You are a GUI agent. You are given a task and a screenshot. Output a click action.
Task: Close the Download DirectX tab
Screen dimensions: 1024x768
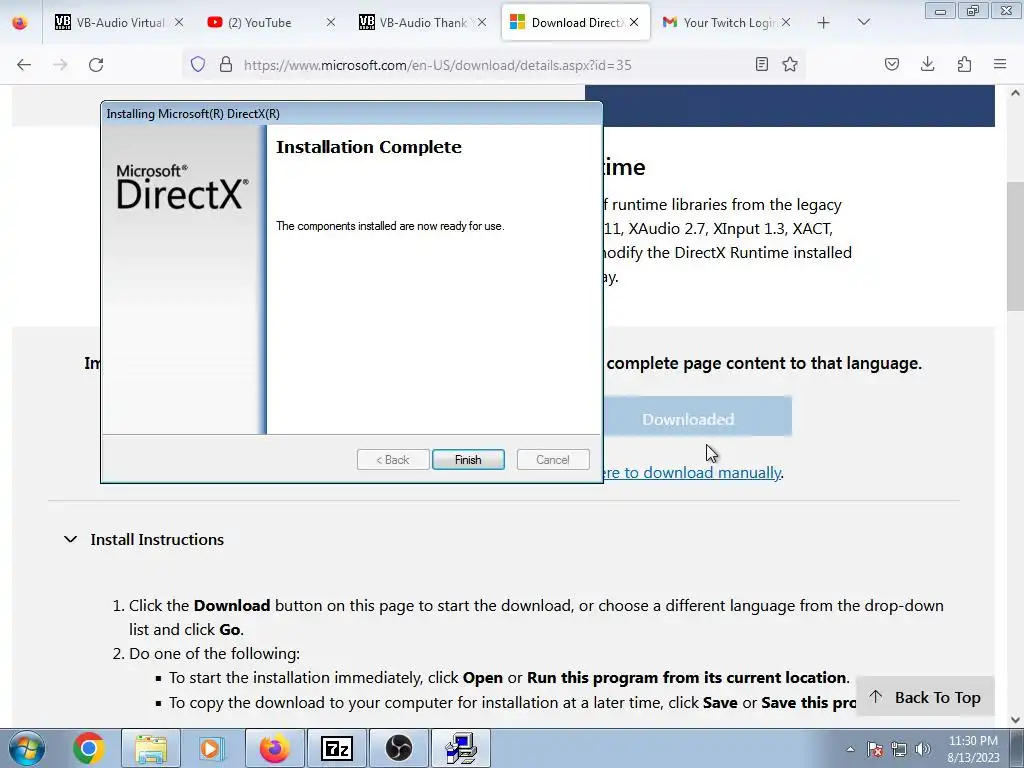(634, 22)
